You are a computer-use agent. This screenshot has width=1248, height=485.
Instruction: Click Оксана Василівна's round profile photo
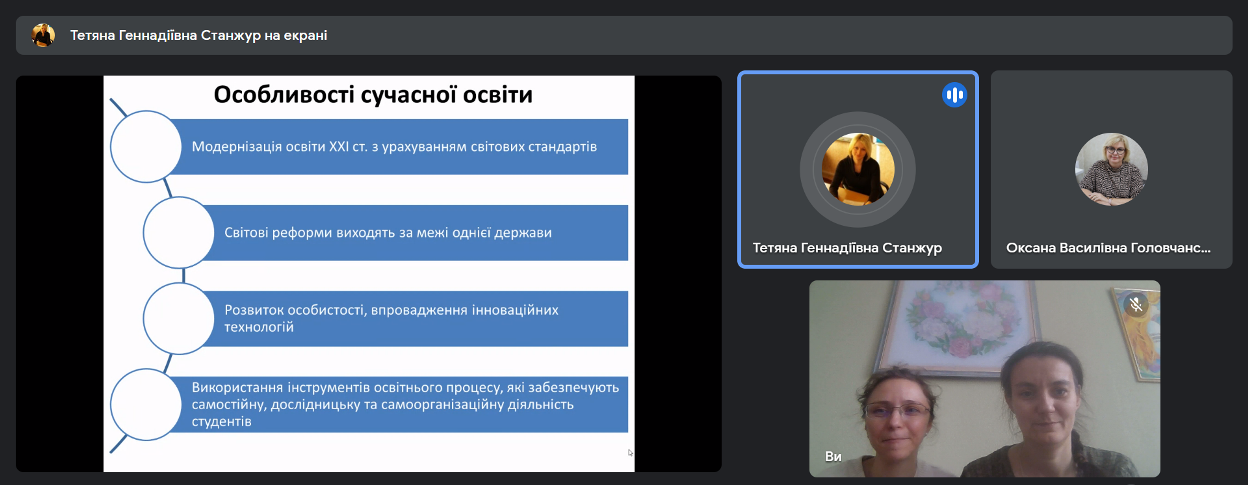coord(1111,169)
